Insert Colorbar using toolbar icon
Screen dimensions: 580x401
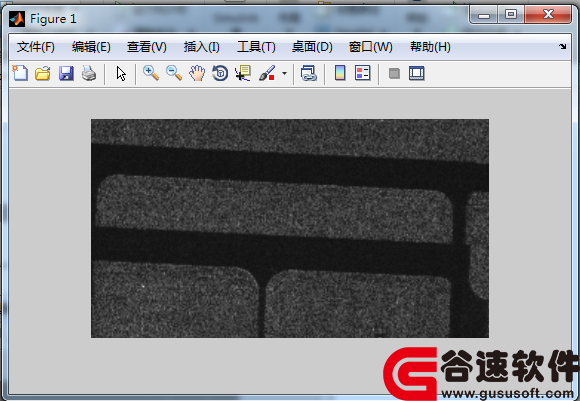click(340, 73)
